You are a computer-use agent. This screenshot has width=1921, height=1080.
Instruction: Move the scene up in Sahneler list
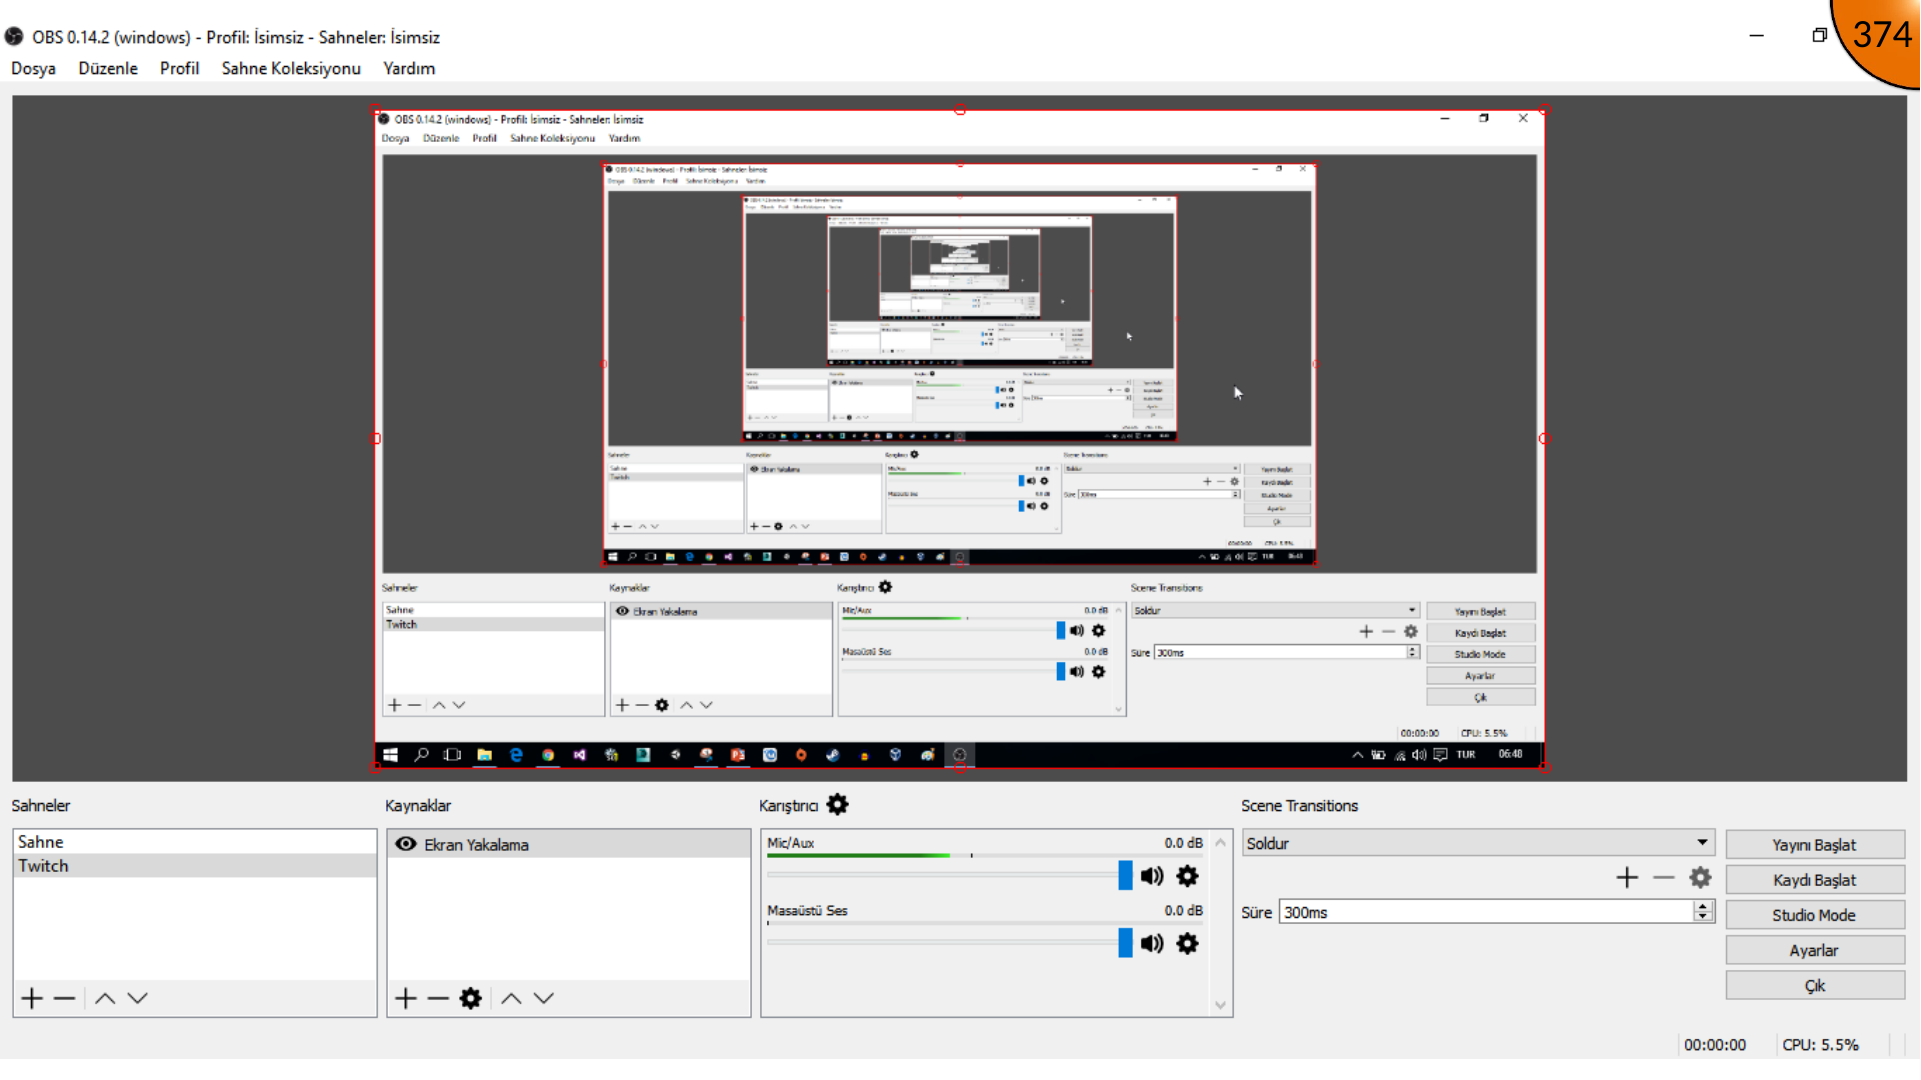click(x=105, y=998)
